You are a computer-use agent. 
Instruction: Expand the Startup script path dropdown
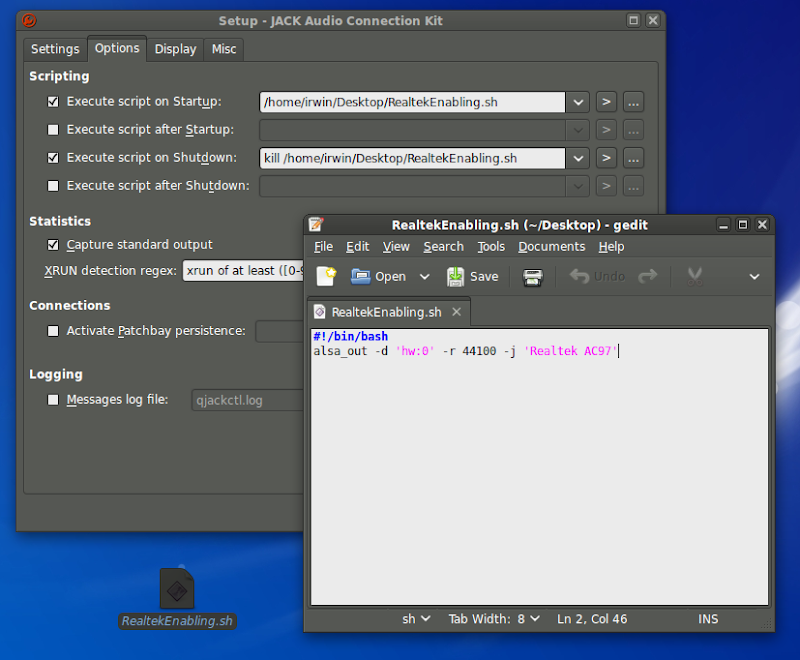pyautogui.click(x=578, y=102)
